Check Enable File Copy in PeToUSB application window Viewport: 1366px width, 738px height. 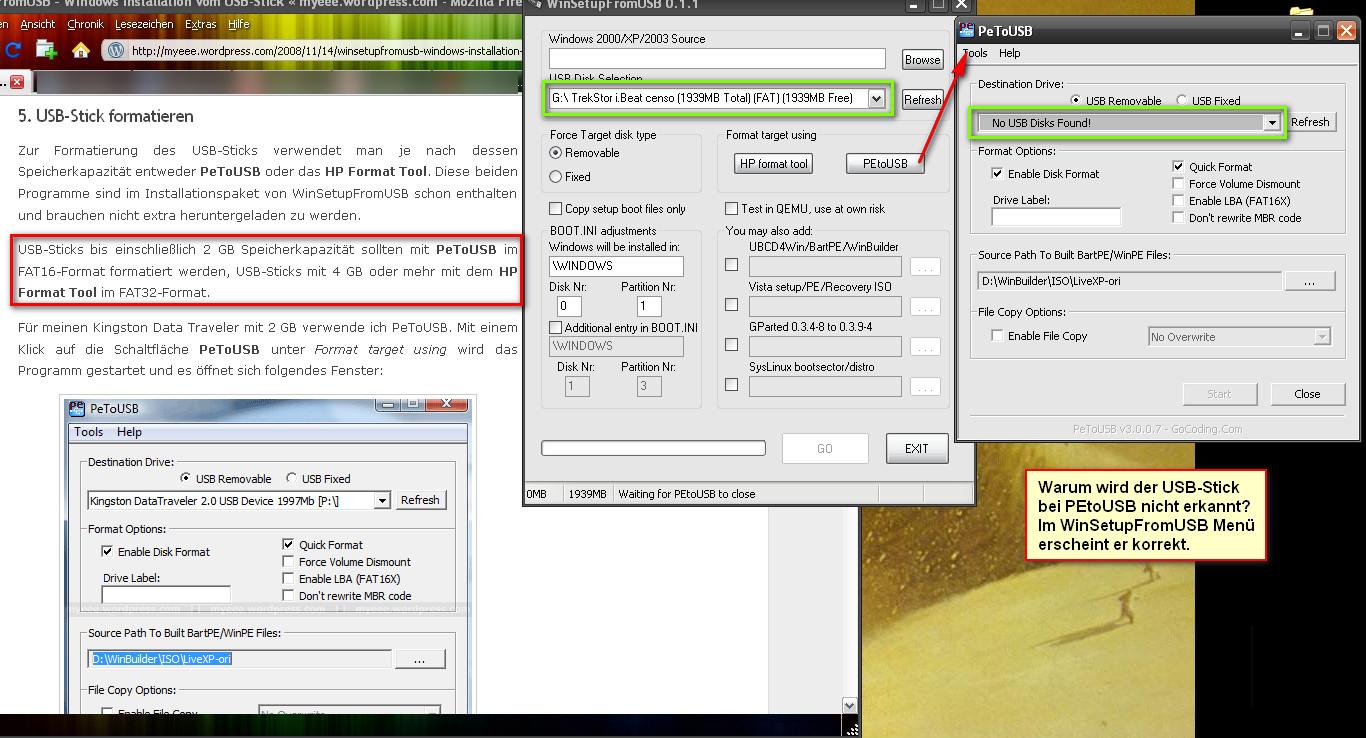(997, 336)
